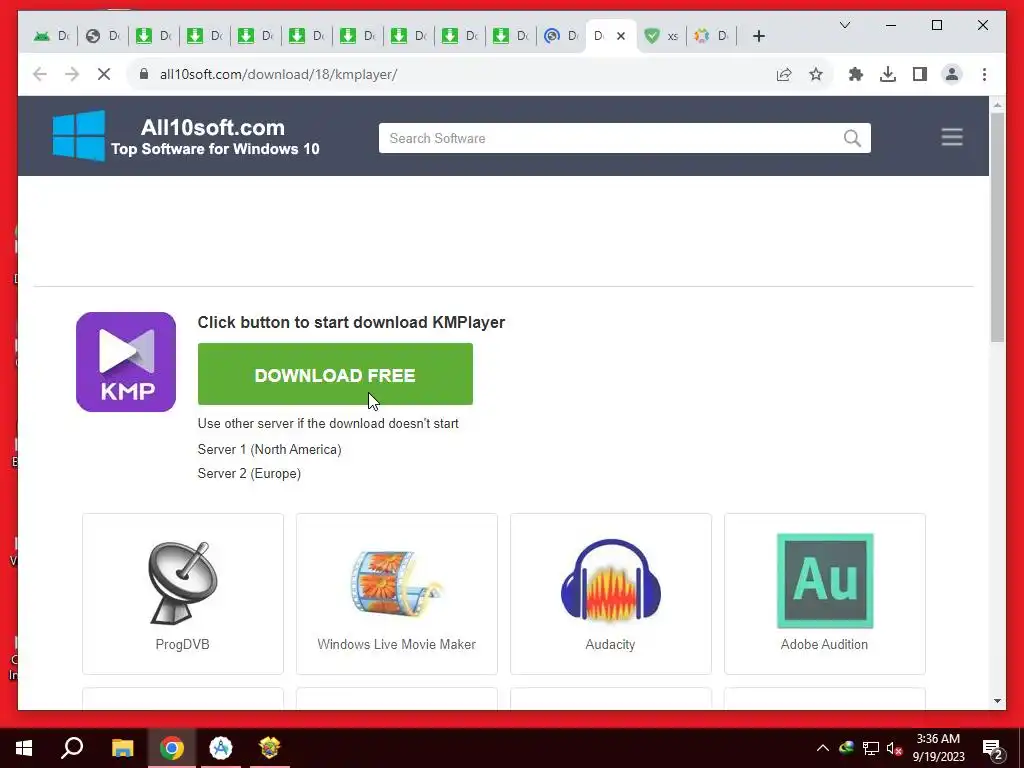The height and width of the screenshot is (768, 1024).
Task: Click the scrollbar up arrow
Action: click(997, 104)
